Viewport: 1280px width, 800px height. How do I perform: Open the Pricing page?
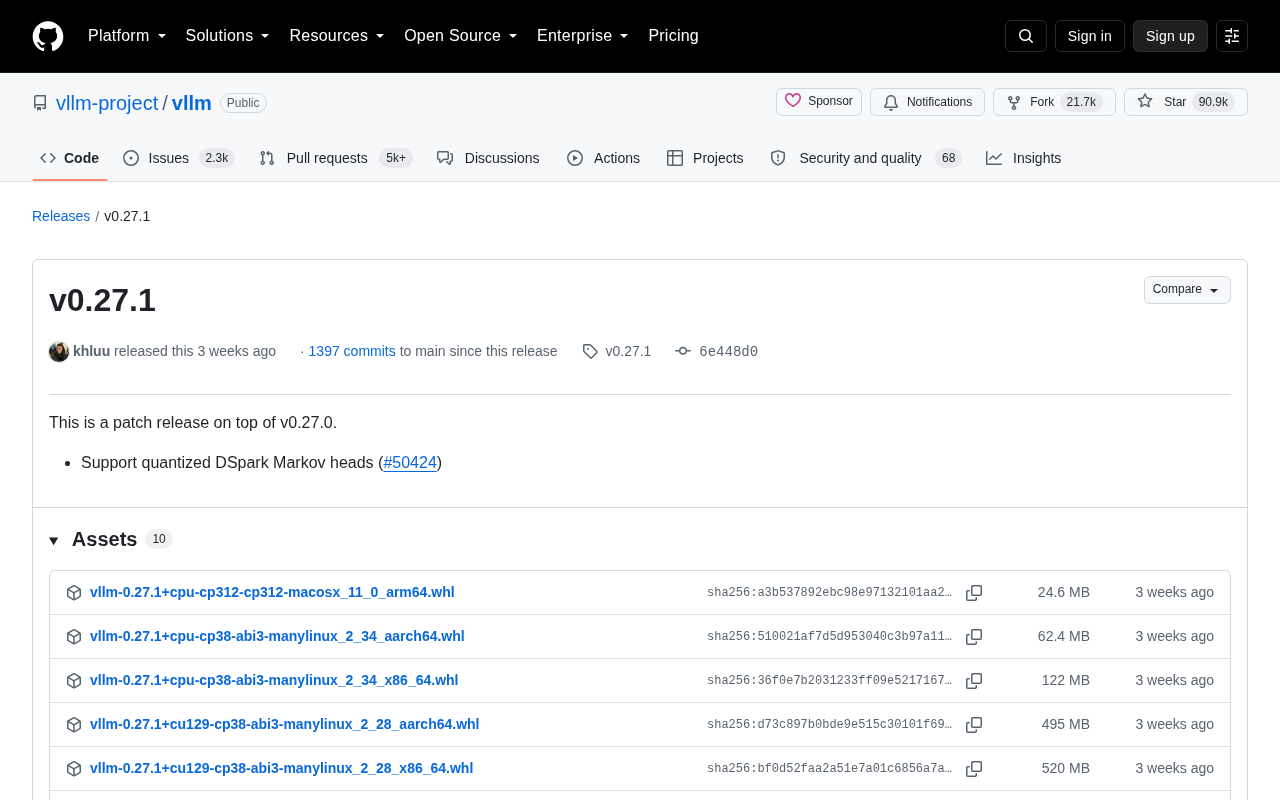tap(673, 36)
